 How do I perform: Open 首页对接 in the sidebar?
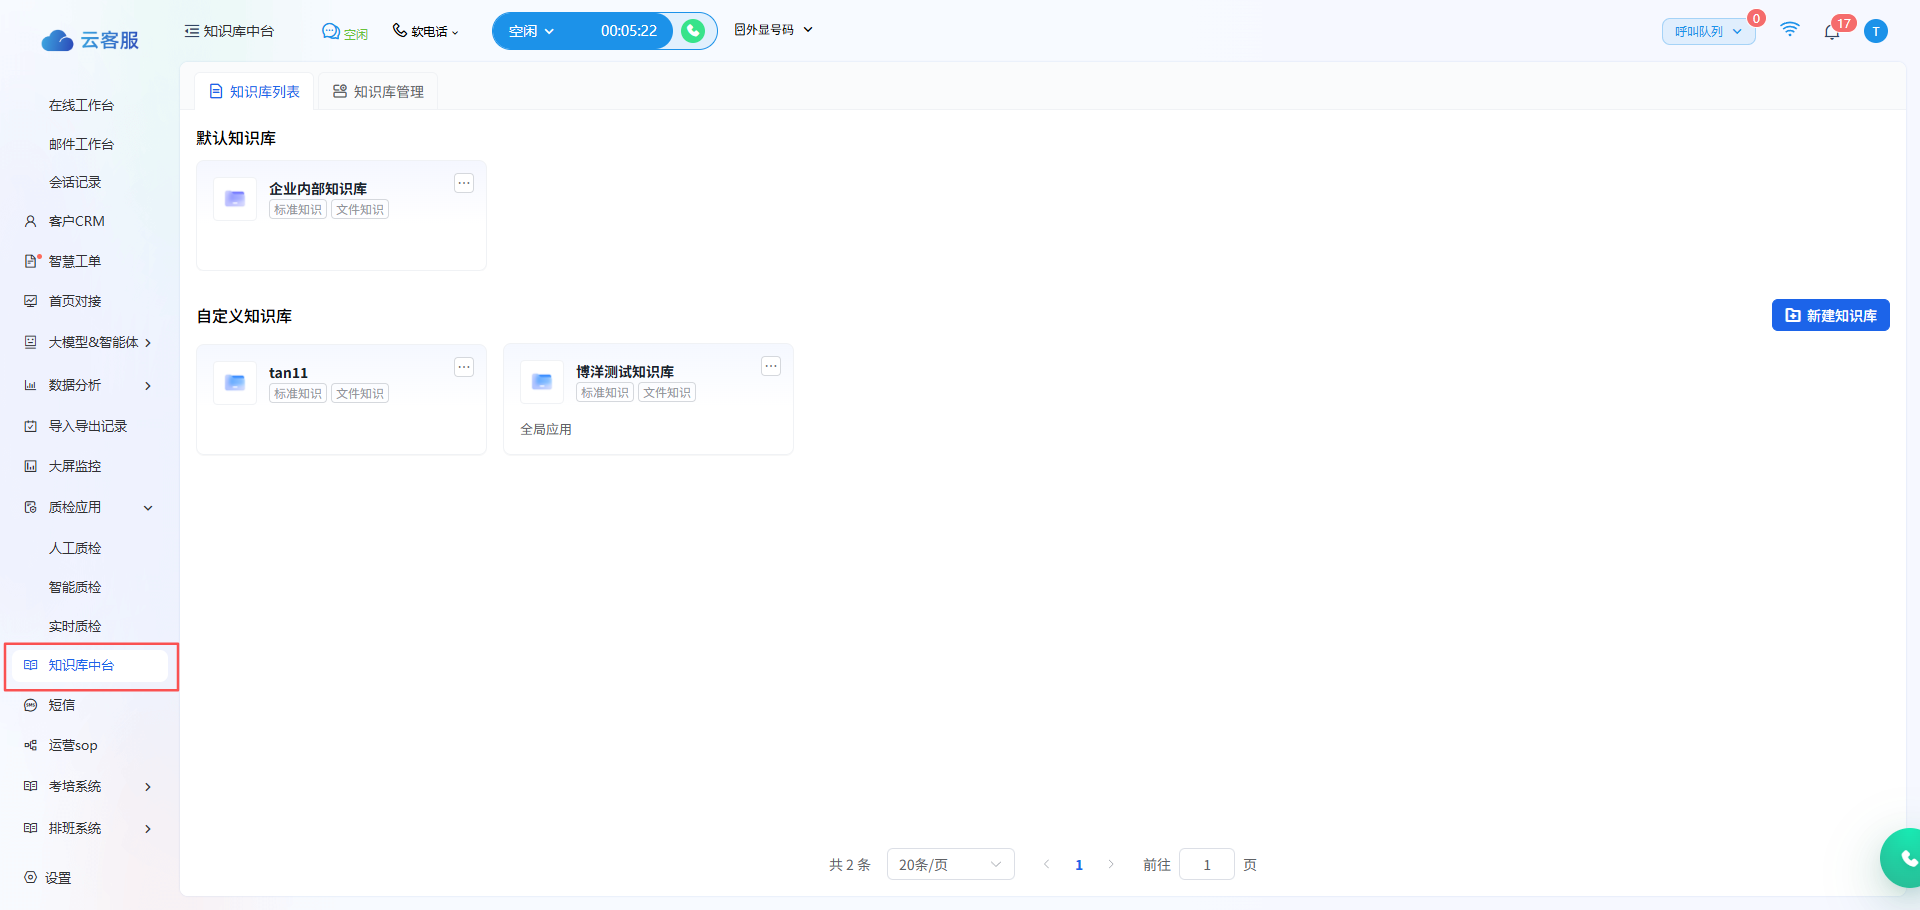coord(75,301)
